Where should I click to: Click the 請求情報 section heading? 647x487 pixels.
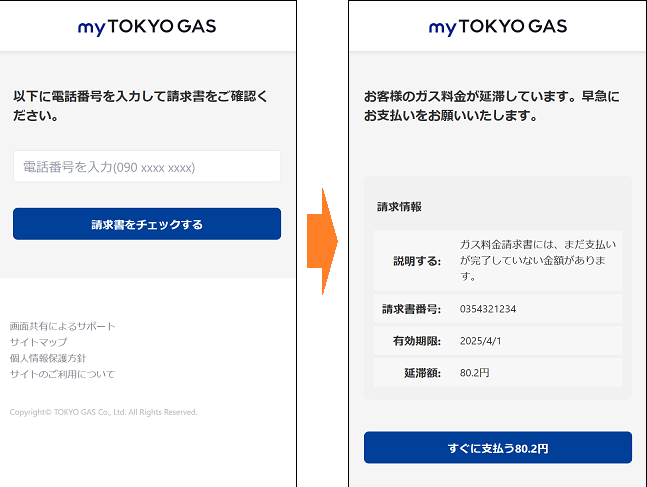(x=399, y=207)
